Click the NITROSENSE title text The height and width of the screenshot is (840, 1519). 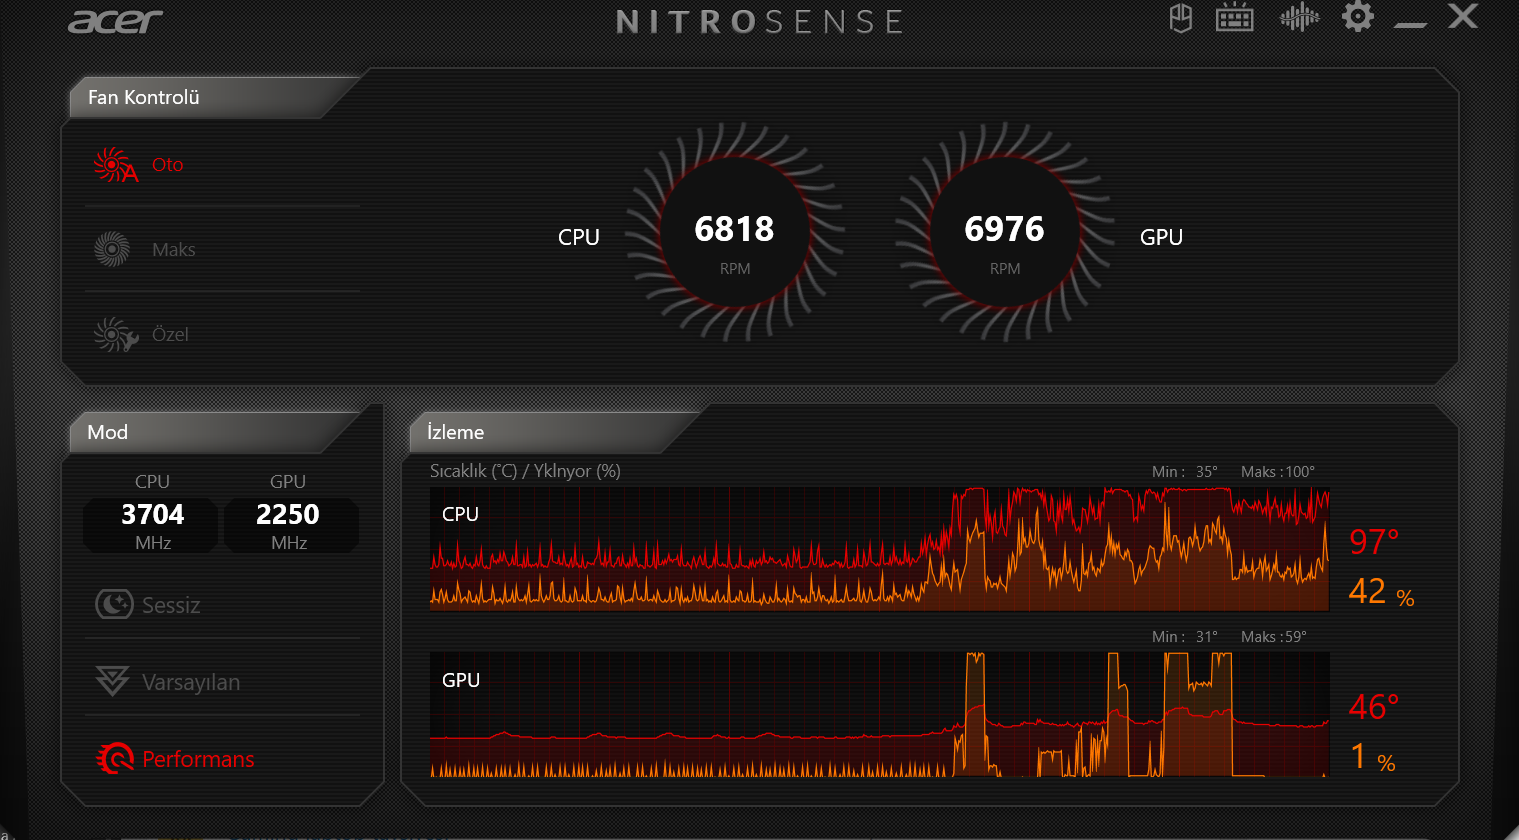(760, 21)
